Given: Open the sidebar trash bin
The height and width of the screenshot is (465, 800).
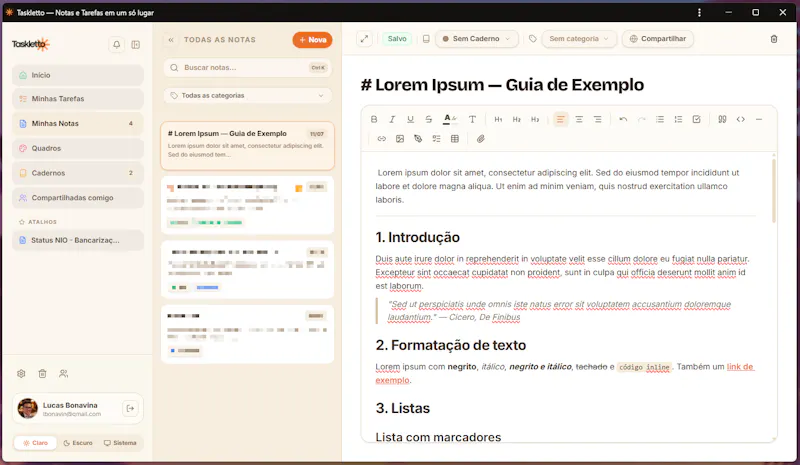Looking at the screenshot, I should 42,374.
